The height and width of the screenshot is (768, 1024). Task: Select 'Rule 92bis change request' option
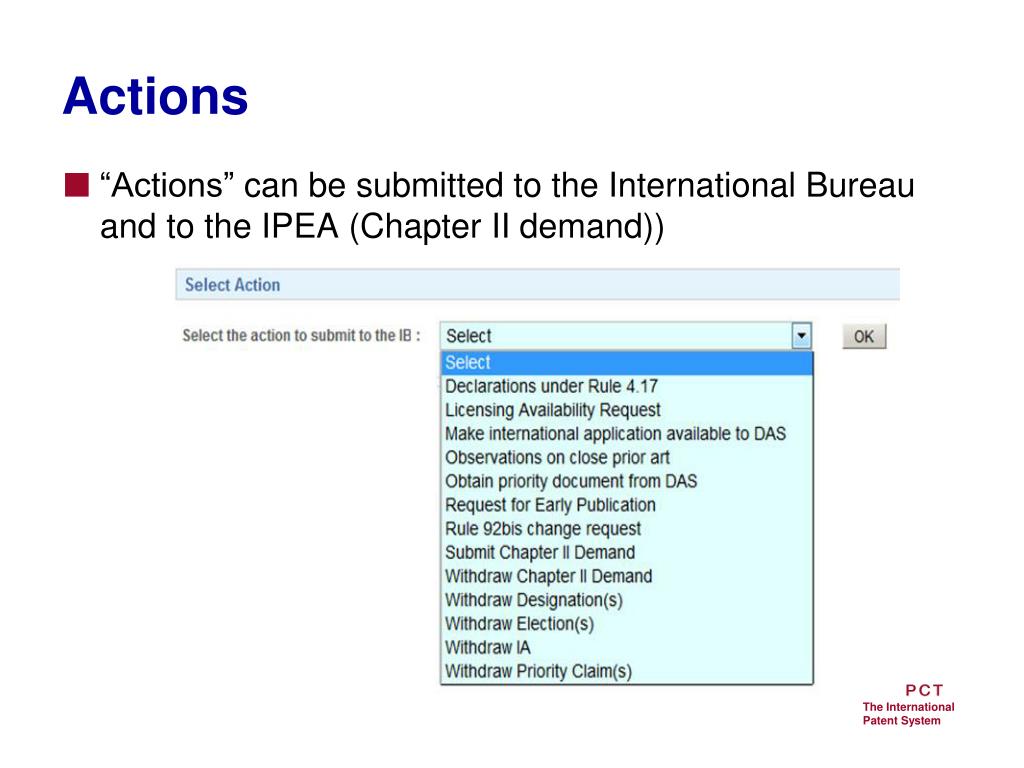click(627, 528)
